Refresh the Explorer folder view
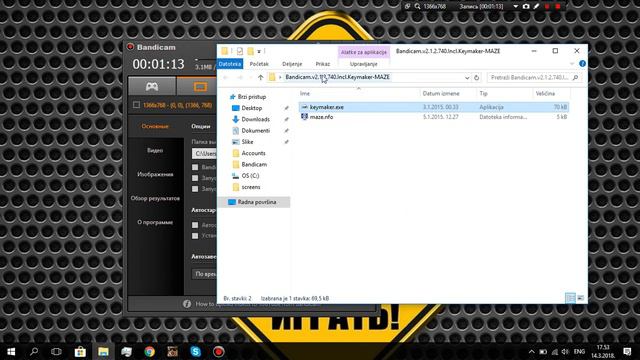Viewport: 640px width, 360px height. [x=476, y=77]
